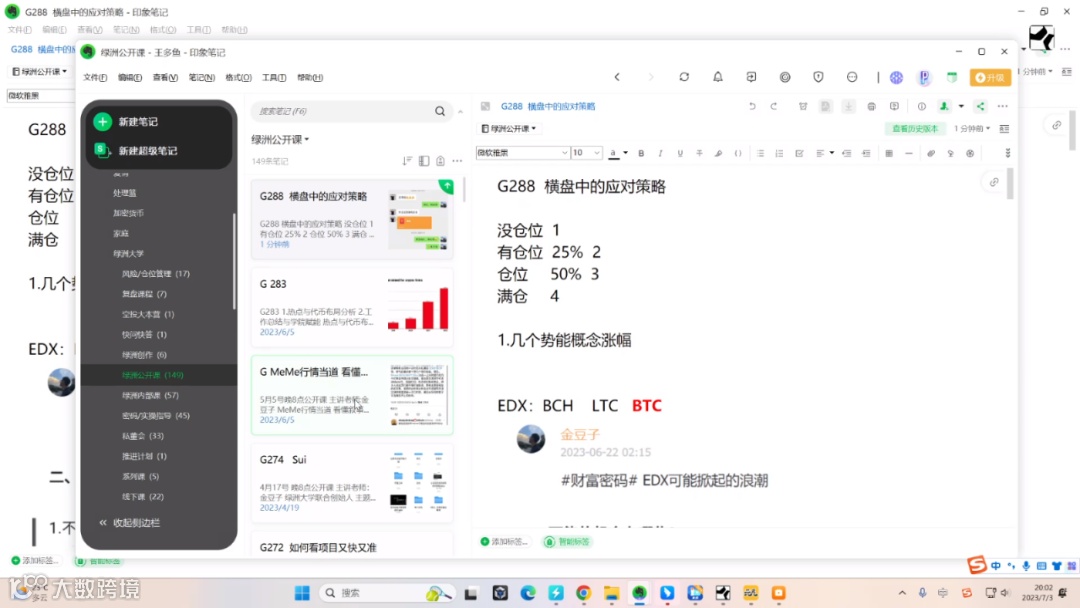Click taskbar search box
1080x608 pixels.
(387, 593)
